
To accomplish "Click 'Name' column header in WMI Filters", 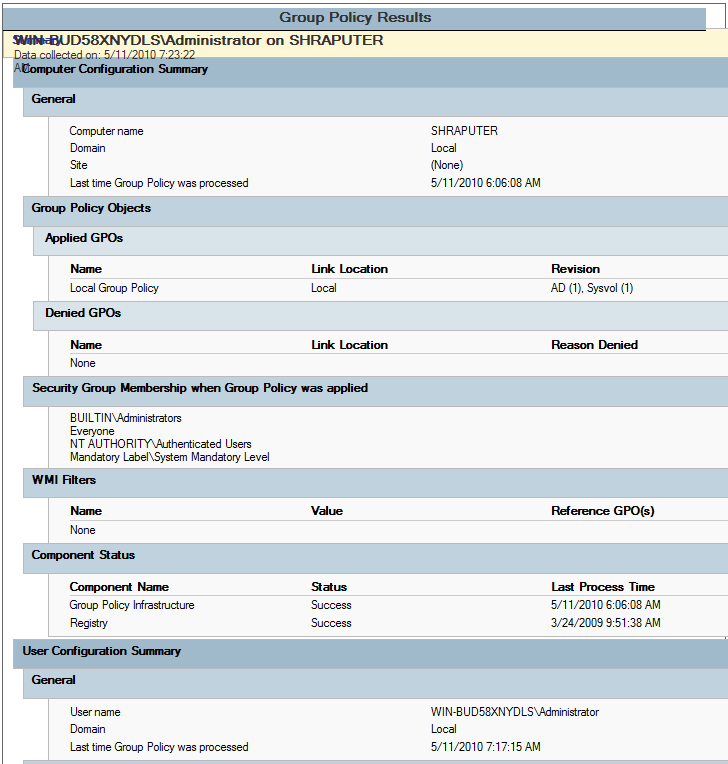I will (86, 511).
